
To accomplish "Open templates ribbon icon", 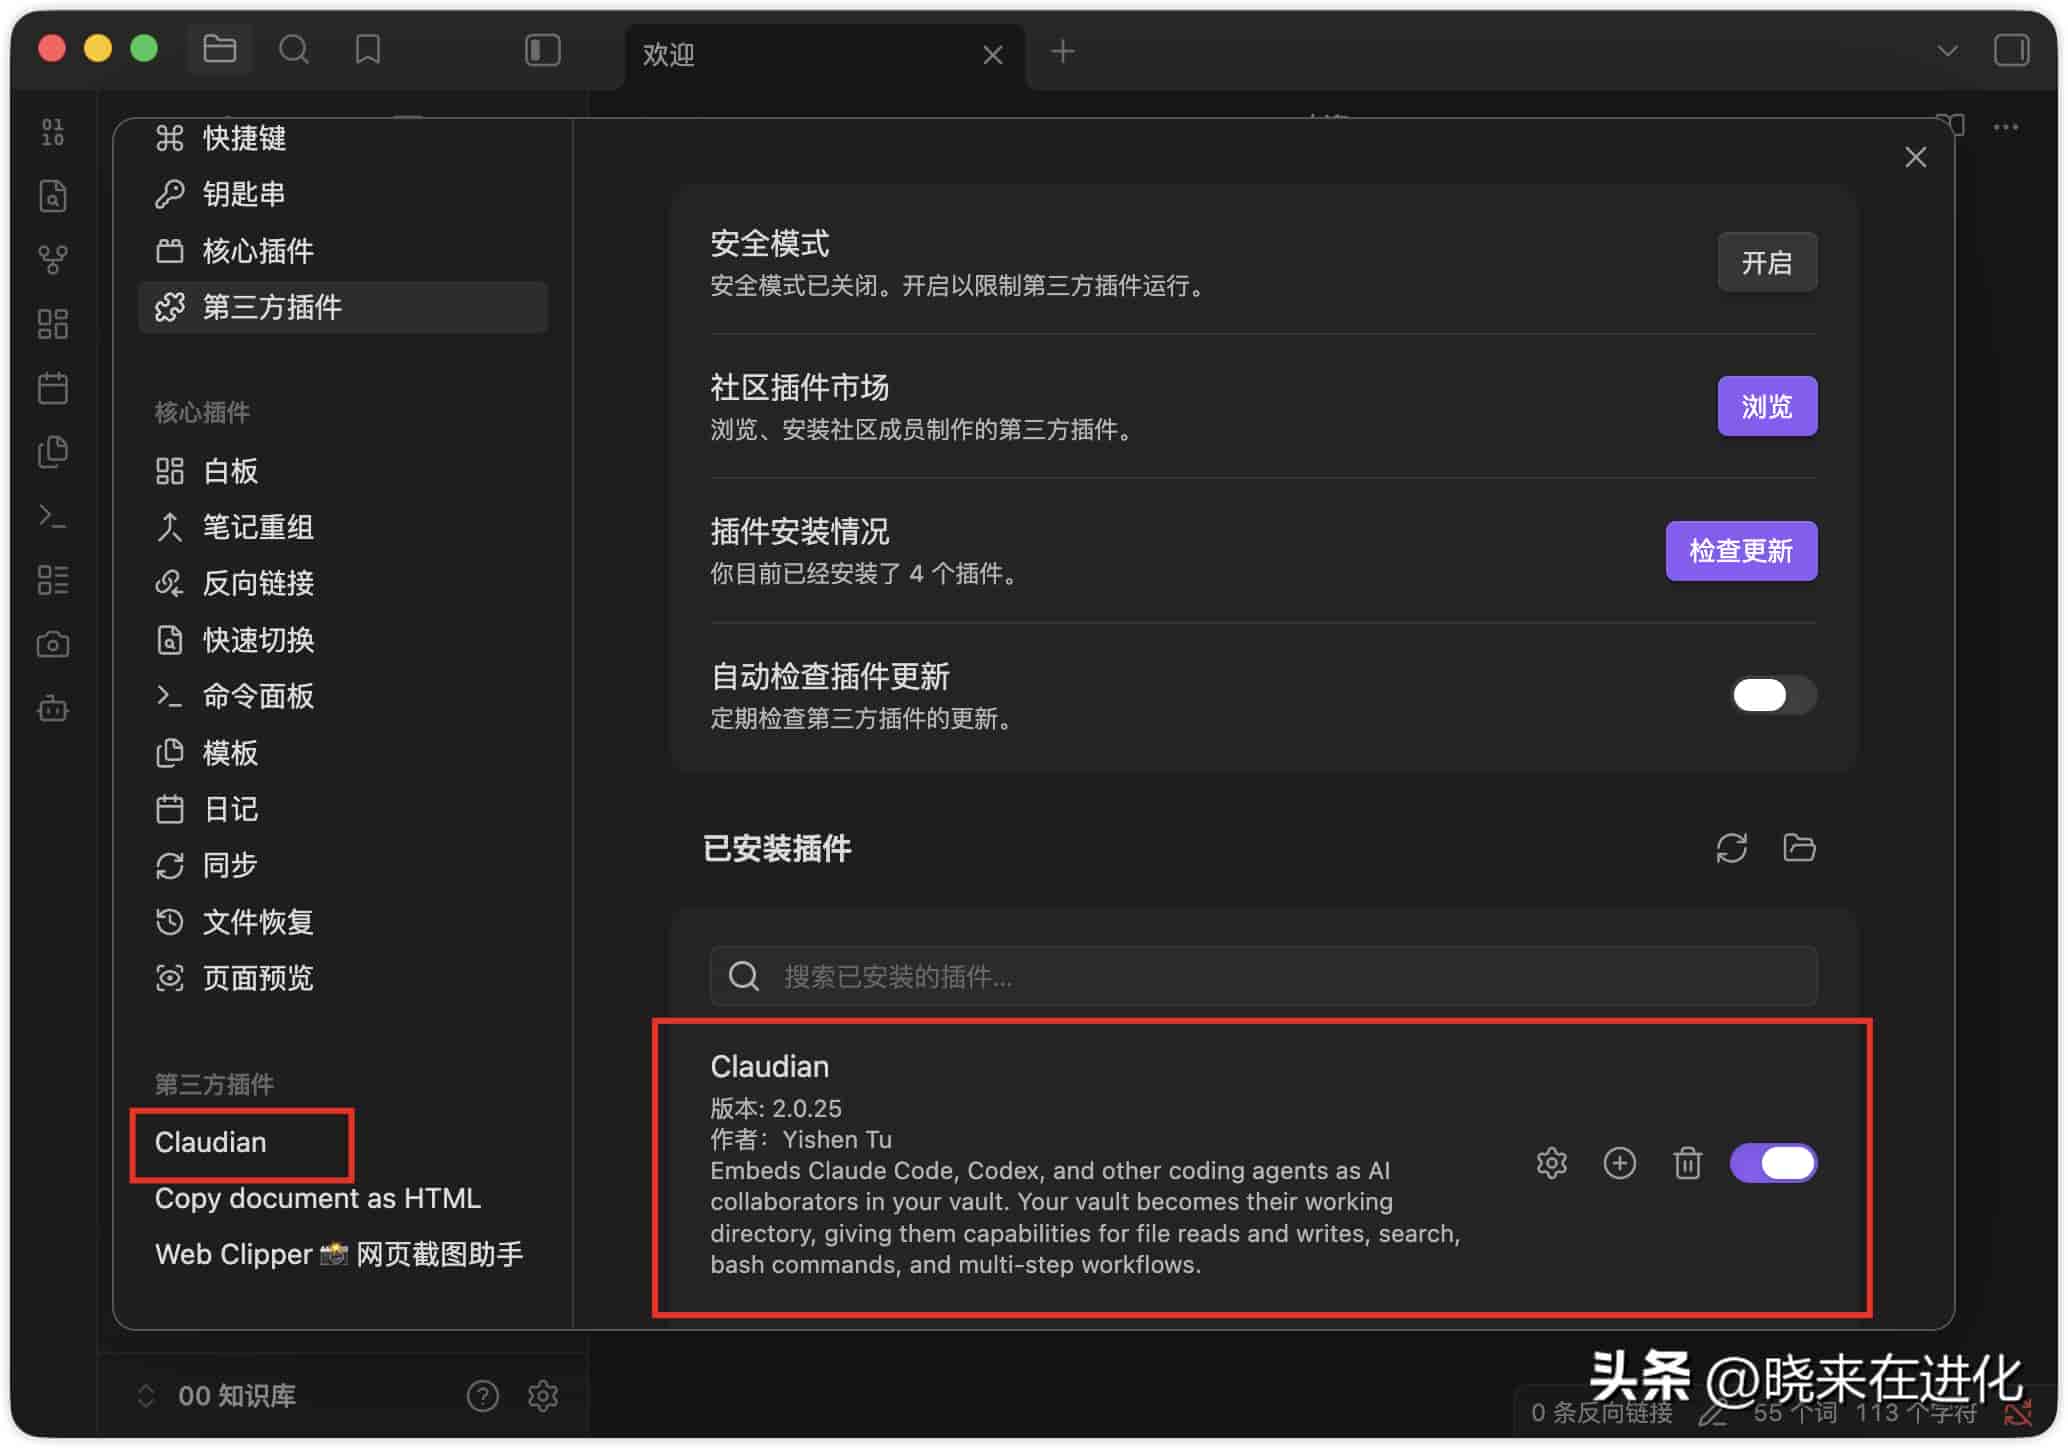I will point(53,452).
